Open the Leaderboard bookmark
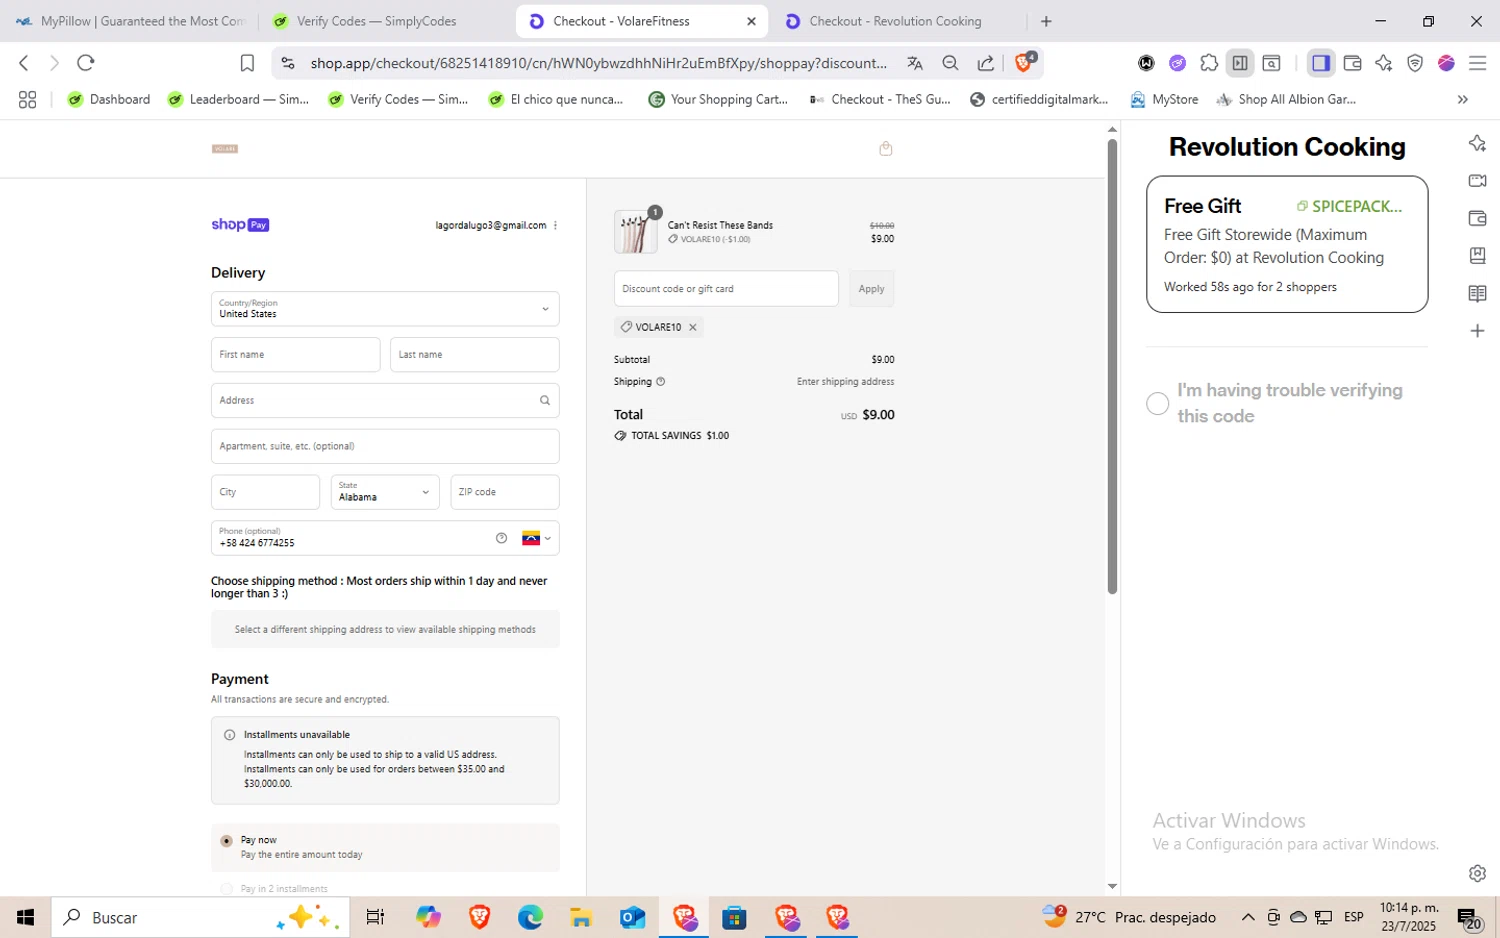 click(x=239, y=99)
